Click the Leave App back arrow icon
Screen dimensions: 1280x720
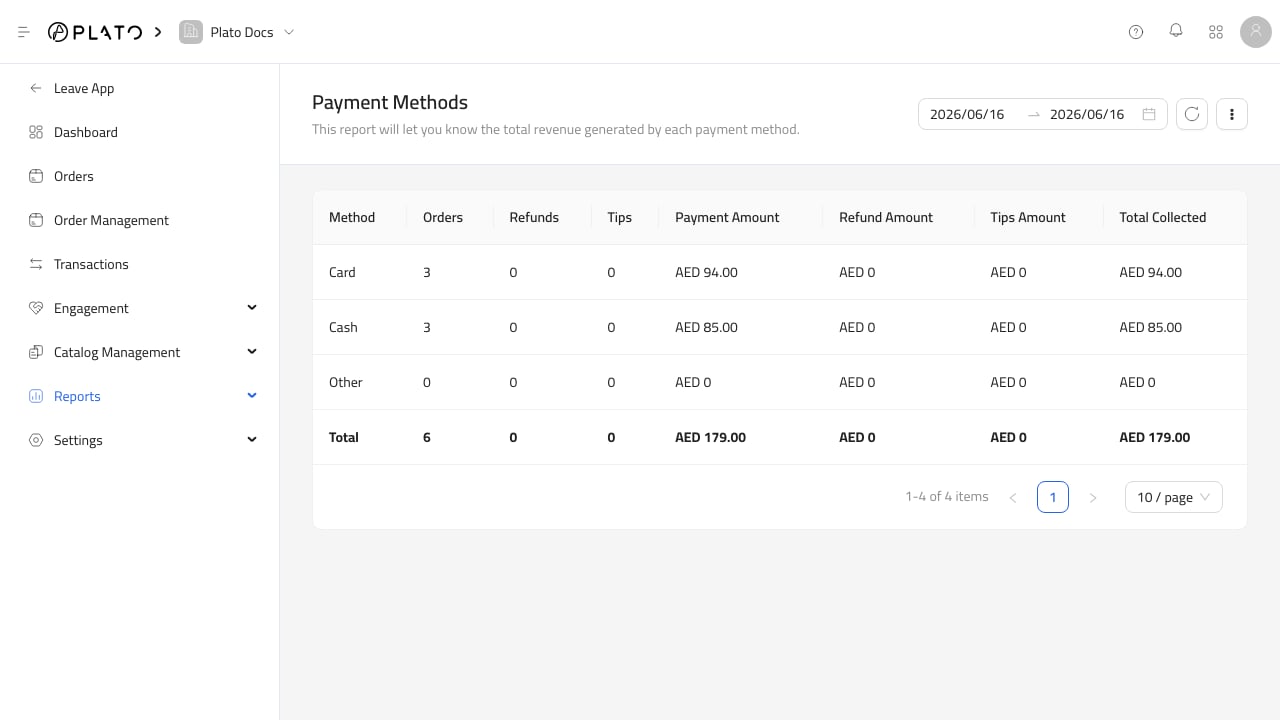(36, 88)
